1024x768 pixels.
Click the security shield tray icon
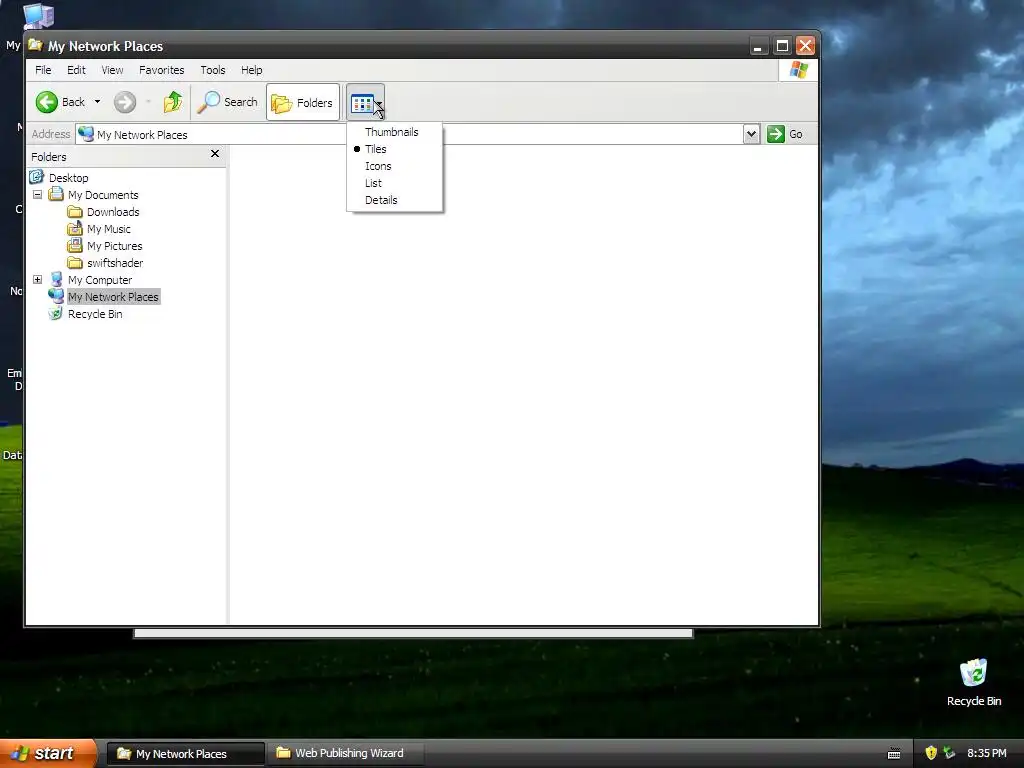click(931, 753)
